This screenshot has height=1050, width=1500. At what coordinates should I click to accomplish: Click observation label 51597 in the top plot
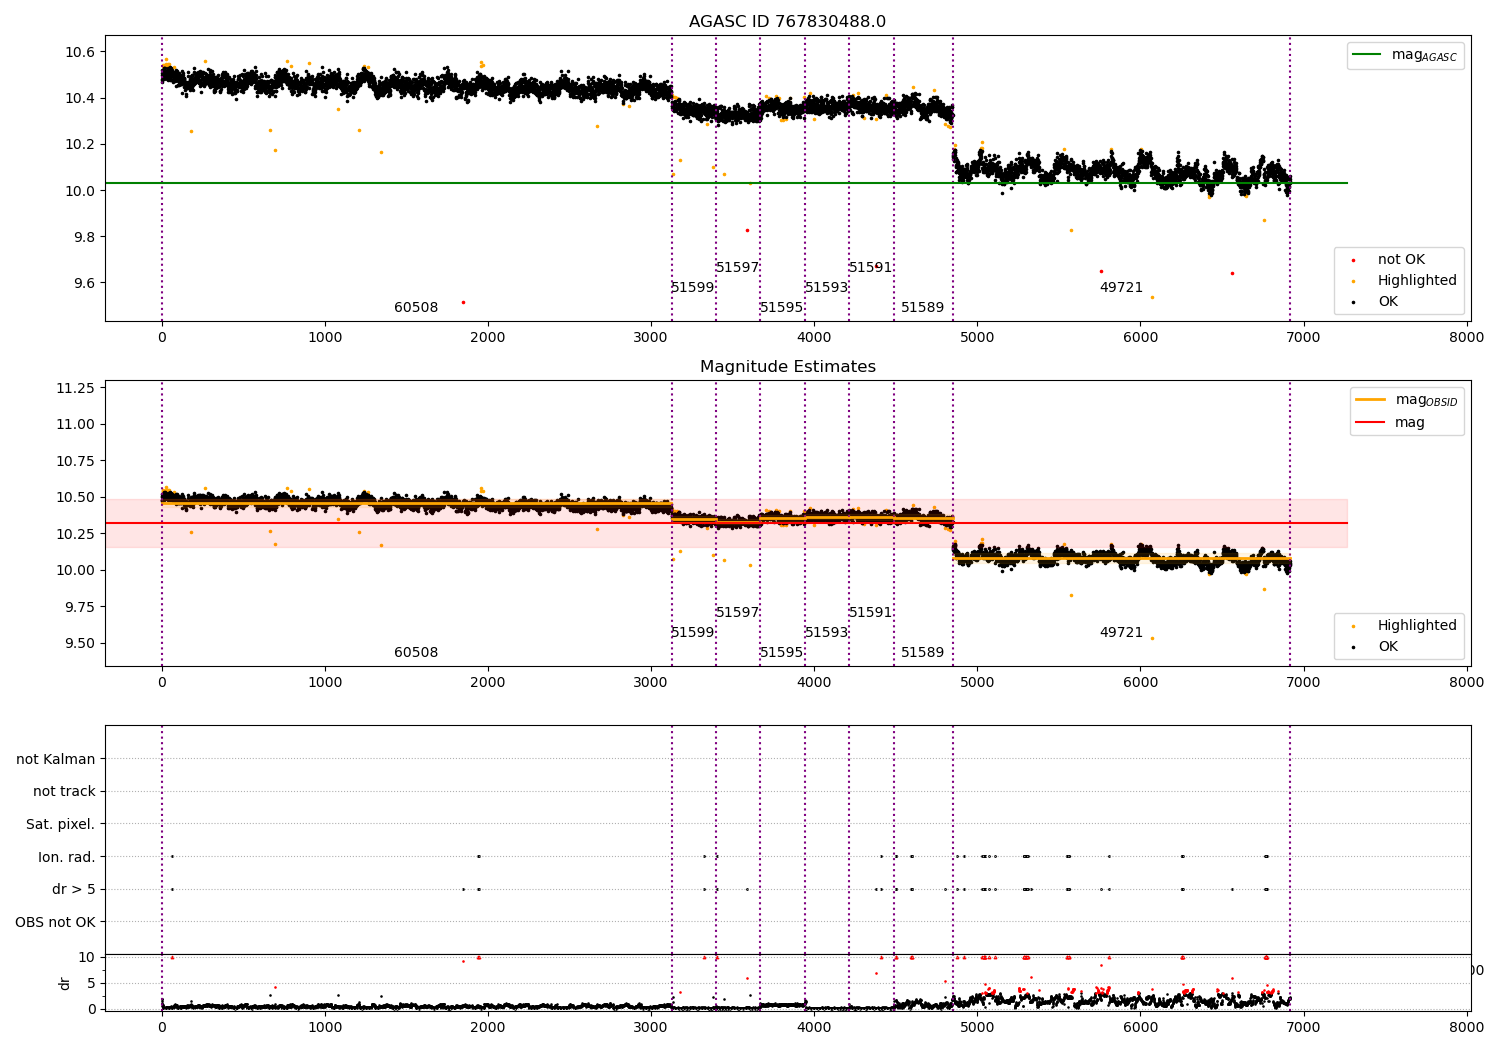tap(738, 268)
